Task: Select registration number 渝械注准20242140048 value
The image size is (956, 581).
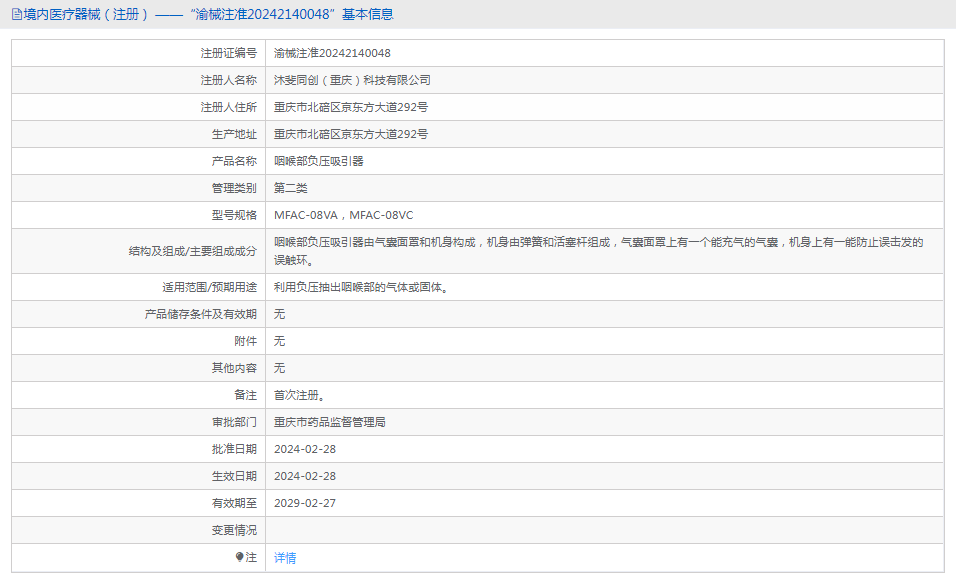Action: point(332,53)
